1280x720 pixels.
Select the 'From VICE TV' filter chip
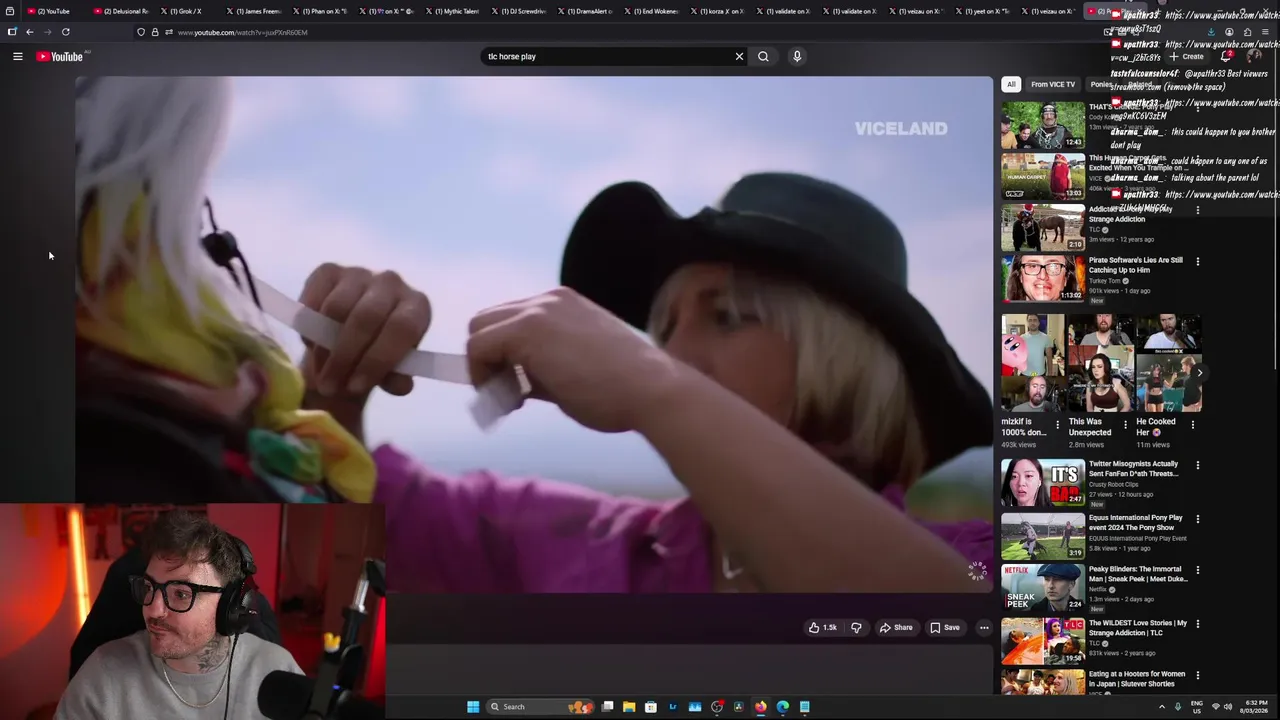click(1053, 85)
